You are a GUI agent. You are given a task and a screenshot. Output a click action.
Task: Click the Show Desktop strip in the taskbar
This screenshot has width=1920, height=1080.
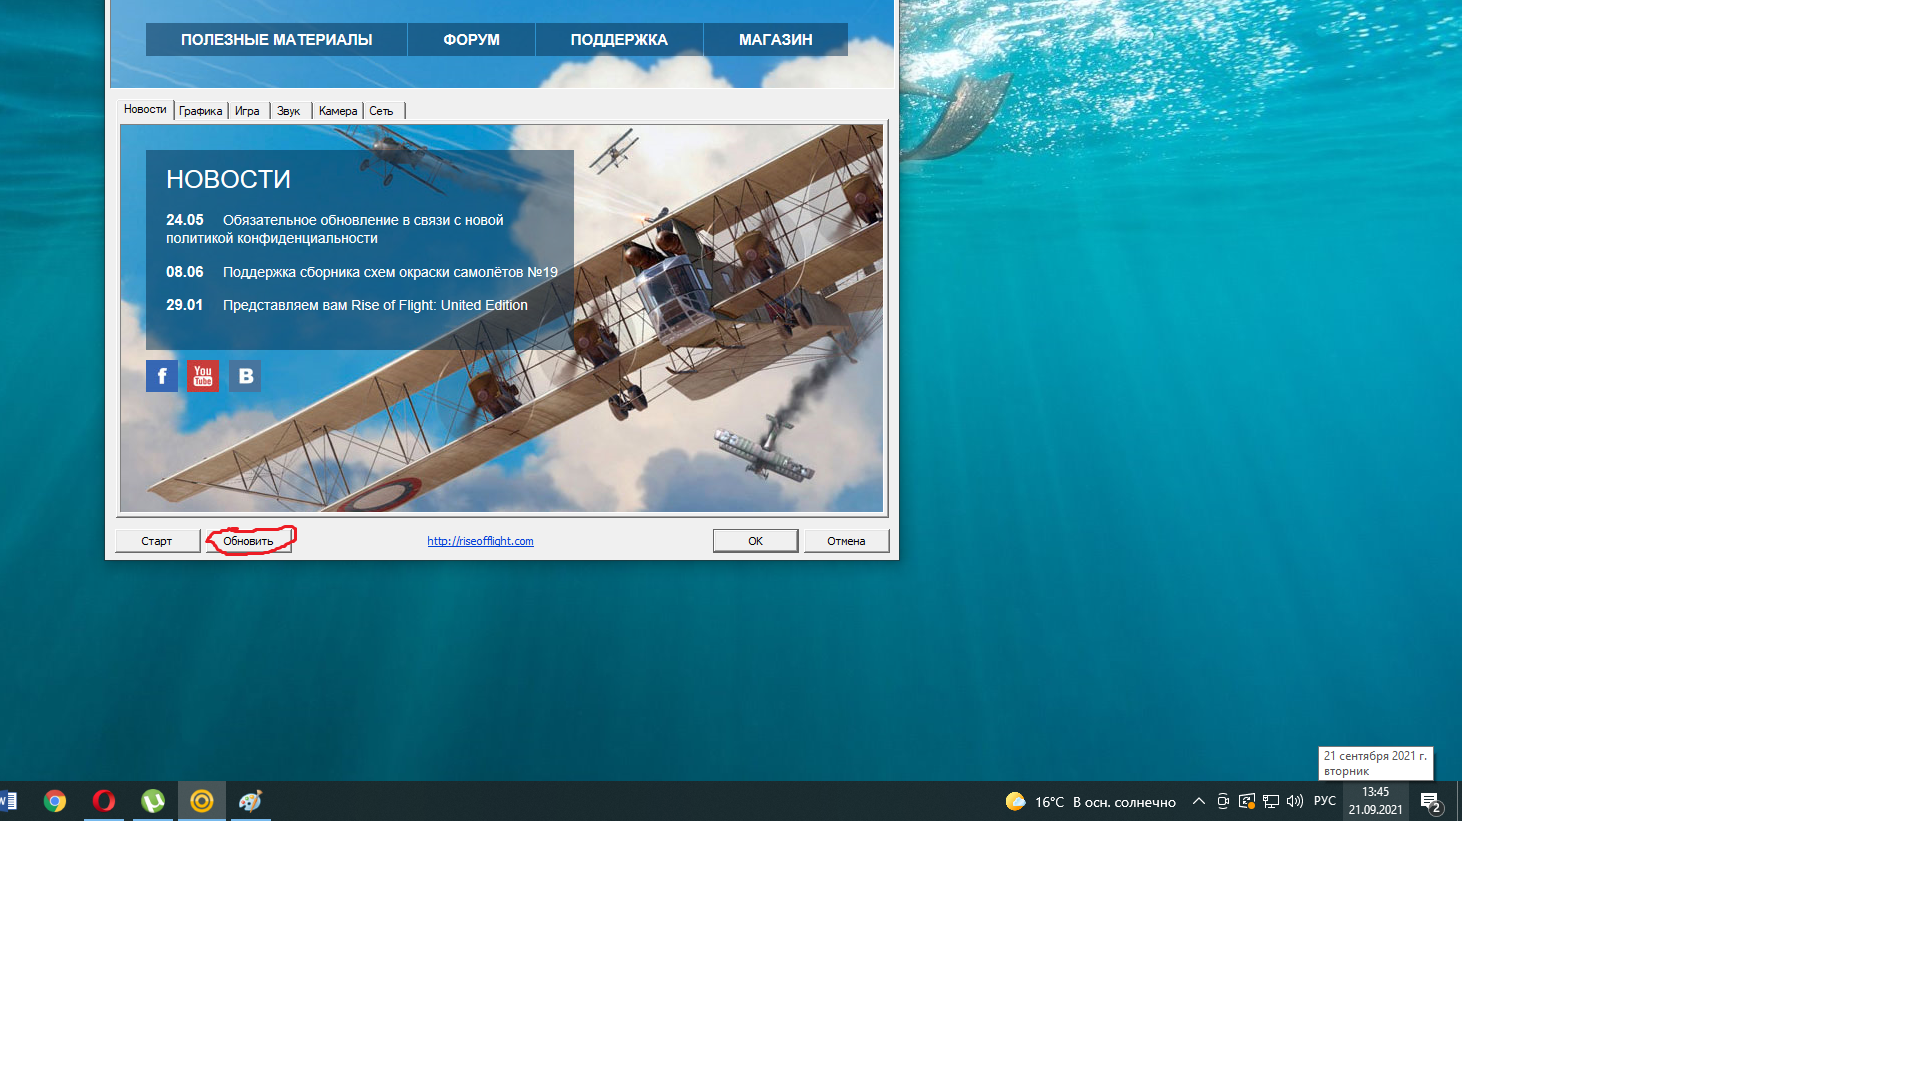(1459, 801)
